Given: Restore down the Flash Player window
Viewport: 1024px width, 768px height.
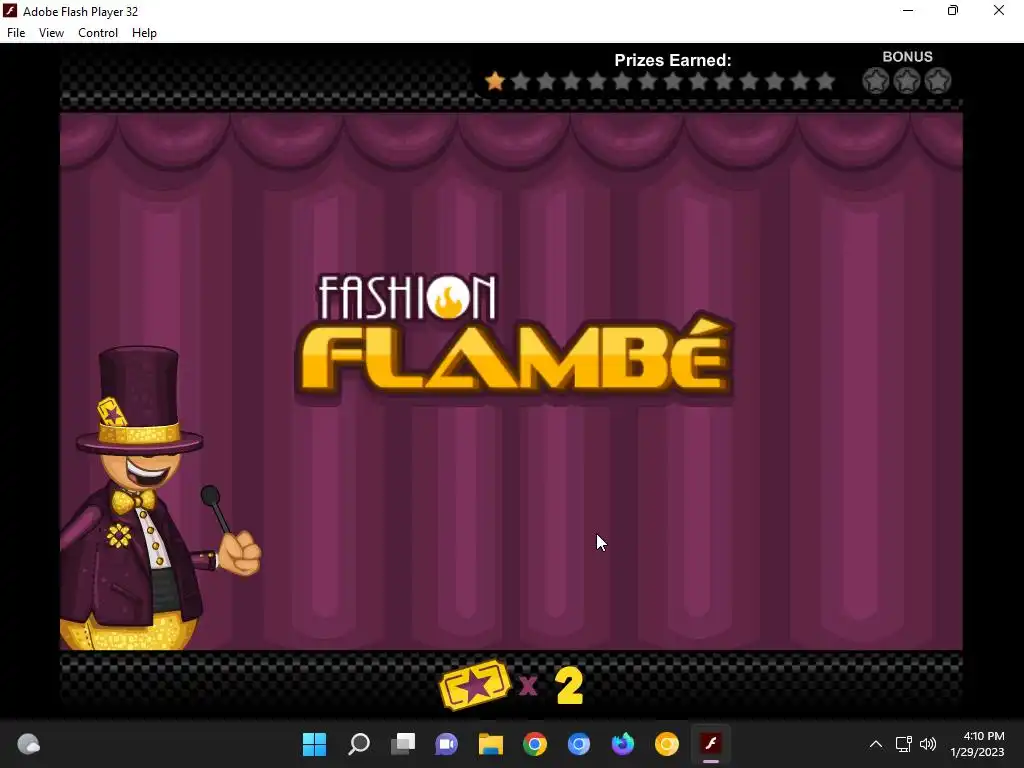Looking at the screenshot, I should 953,10.
